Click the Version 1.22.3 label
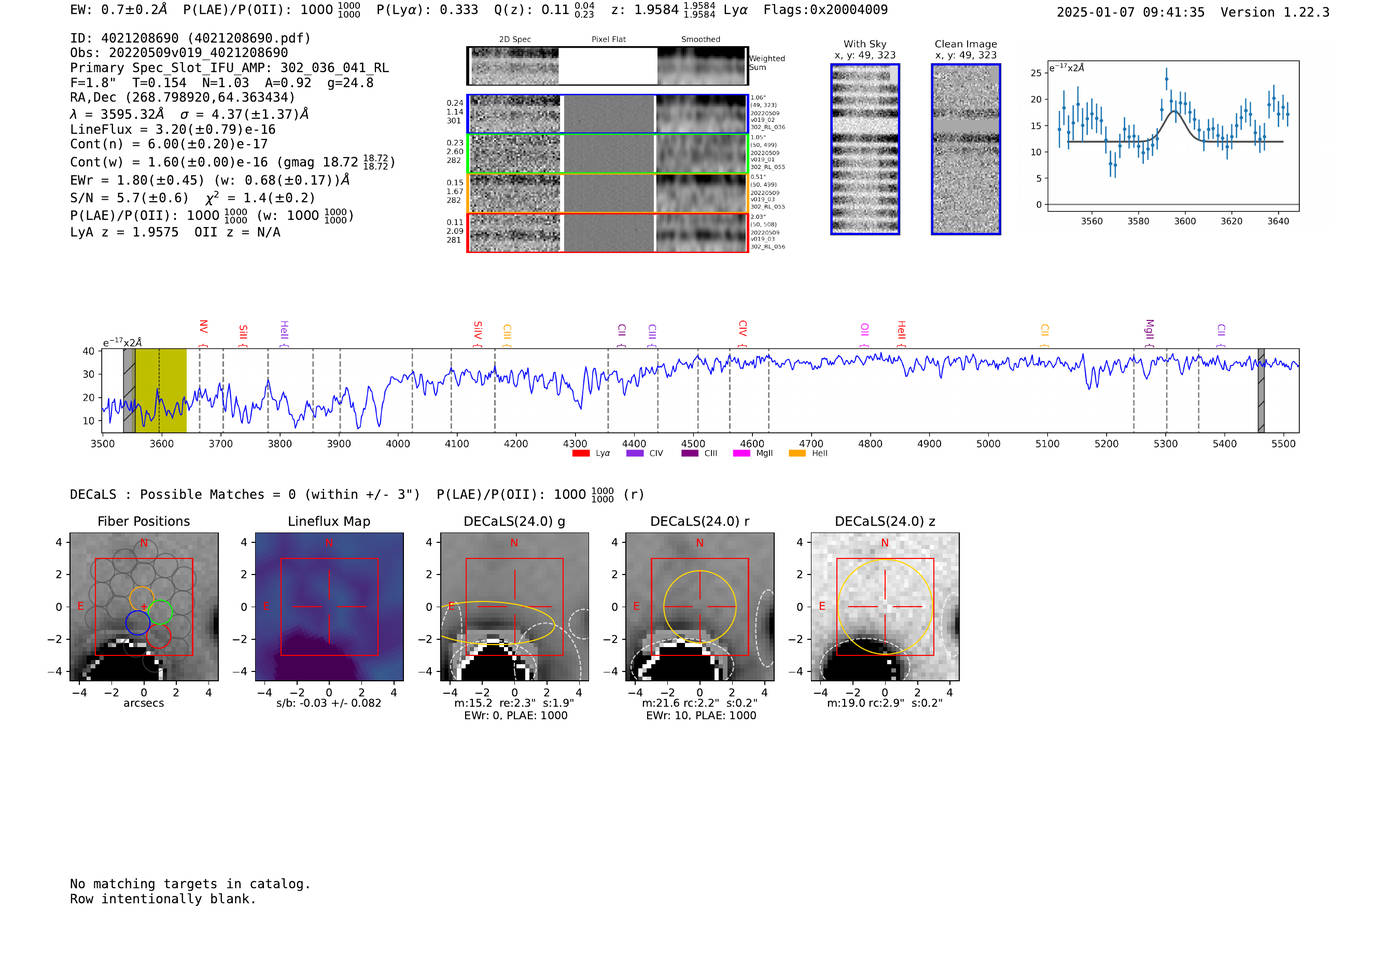The height and width of the screenshot is (953, 1400). (1275, 12)
